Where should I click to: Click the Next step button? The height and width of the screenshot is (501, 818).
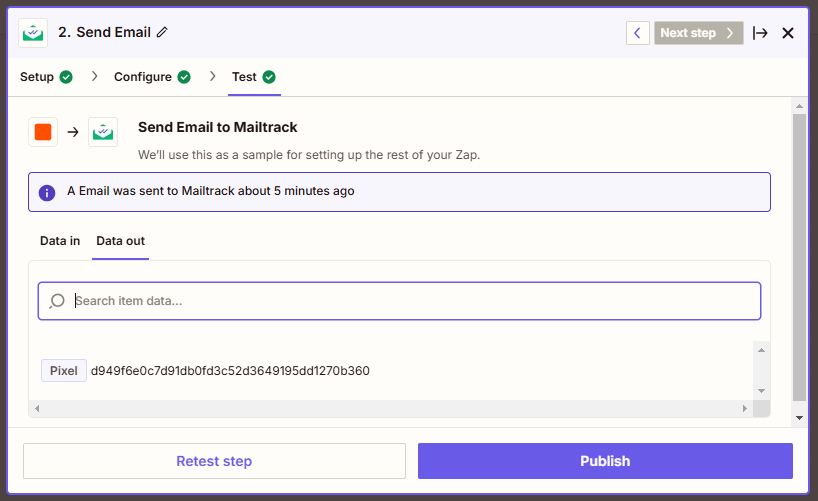click(699, 33)
